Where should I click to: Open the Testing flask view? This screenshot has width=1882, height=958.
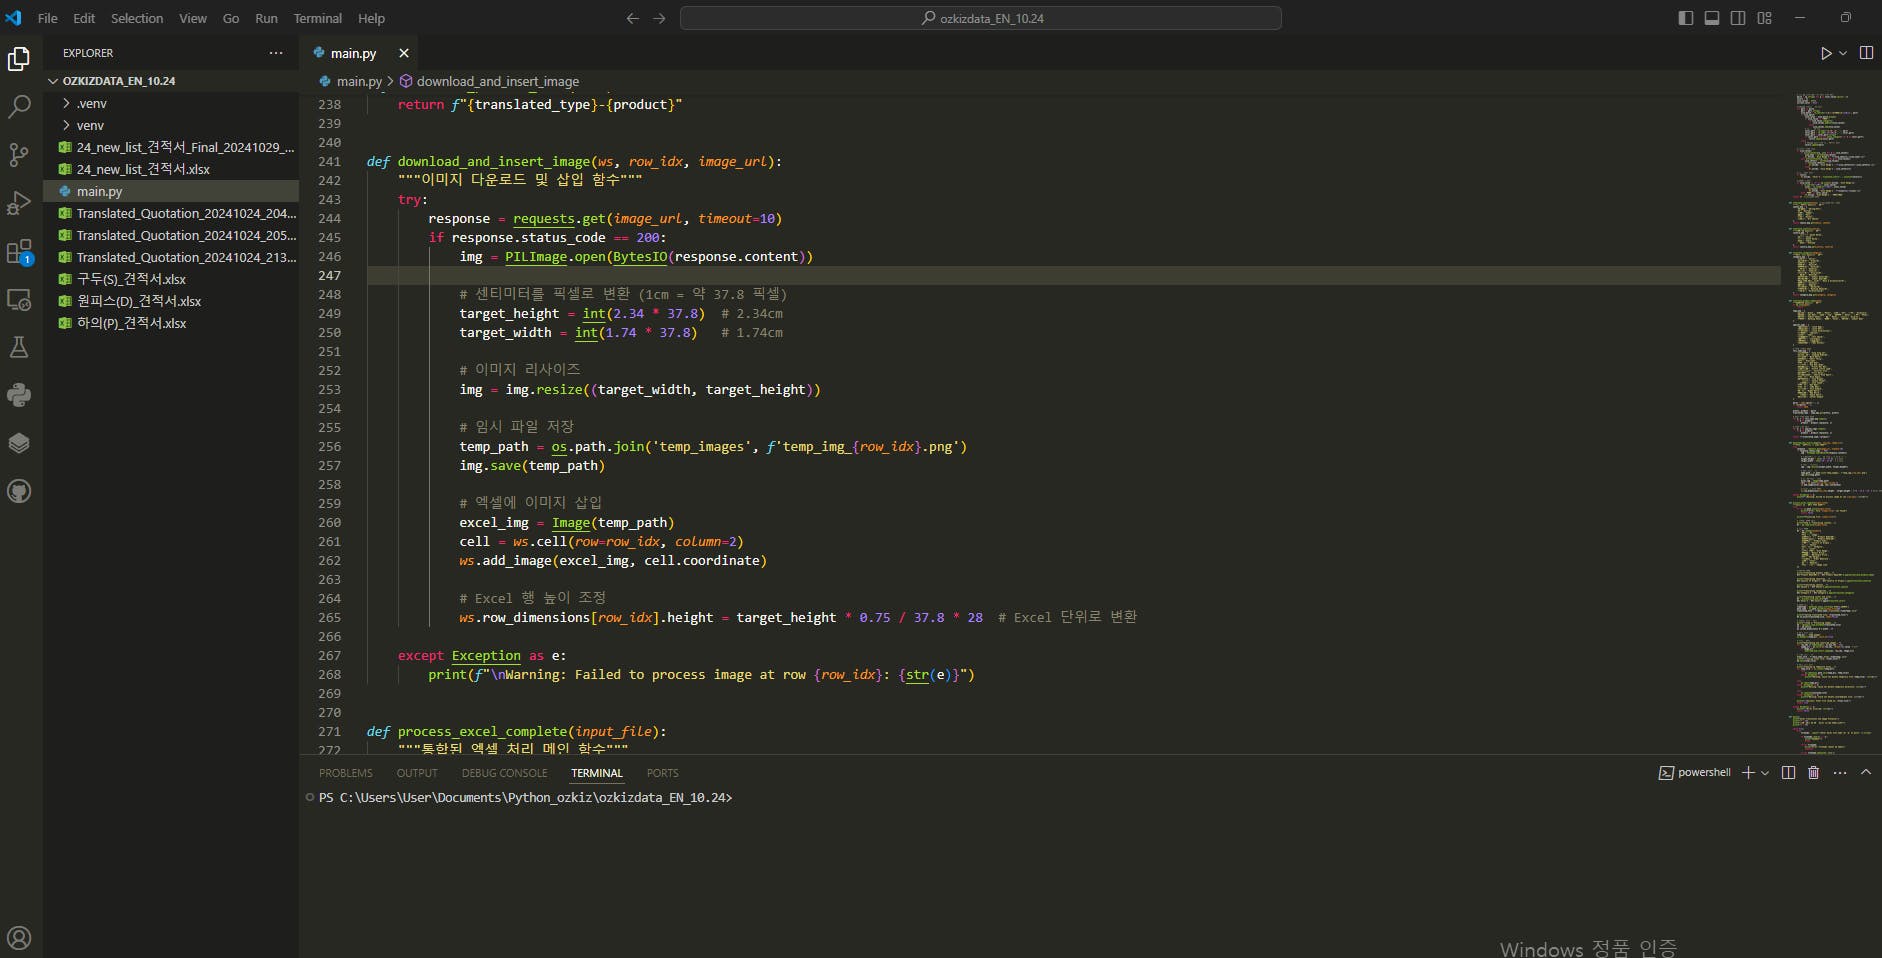[19, 347]
